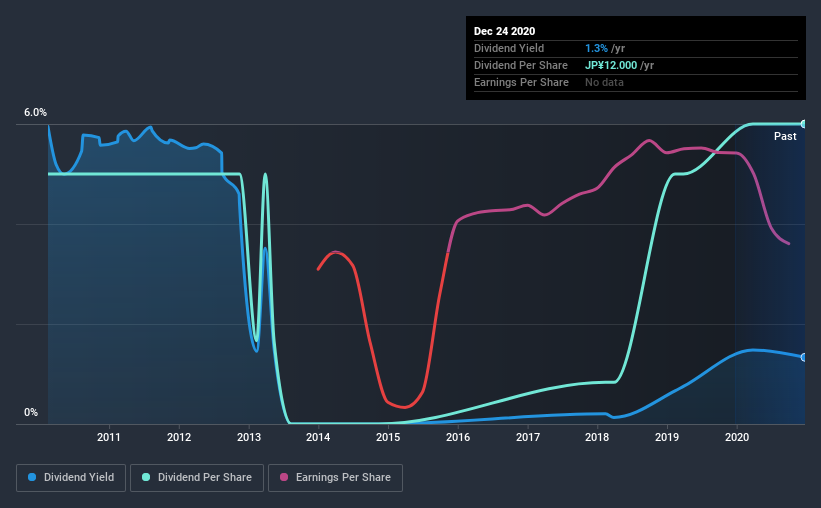Click the 1.3% dividend yield value
821x508 pixels.
coord(596,48)
